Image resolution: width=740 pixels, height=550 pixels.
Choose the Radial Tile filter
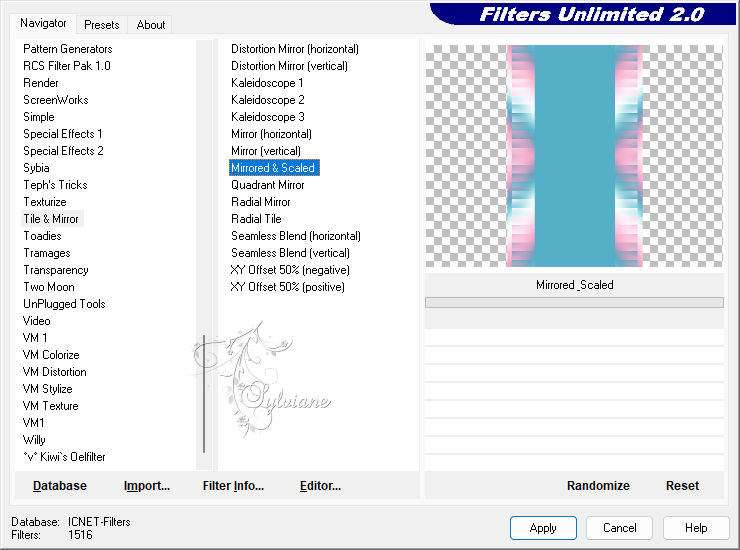pyautogui.click(x=256, y=219)
